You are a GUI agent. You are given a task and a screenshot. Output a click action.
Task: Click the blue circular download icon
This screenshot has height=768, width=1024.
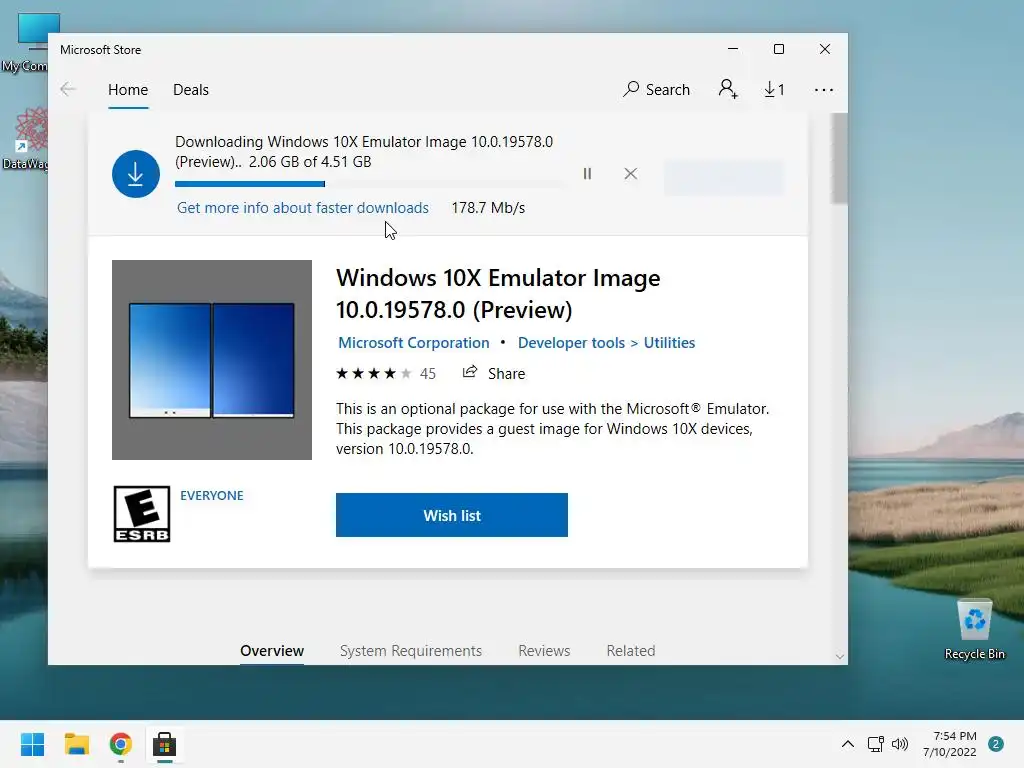136,174
